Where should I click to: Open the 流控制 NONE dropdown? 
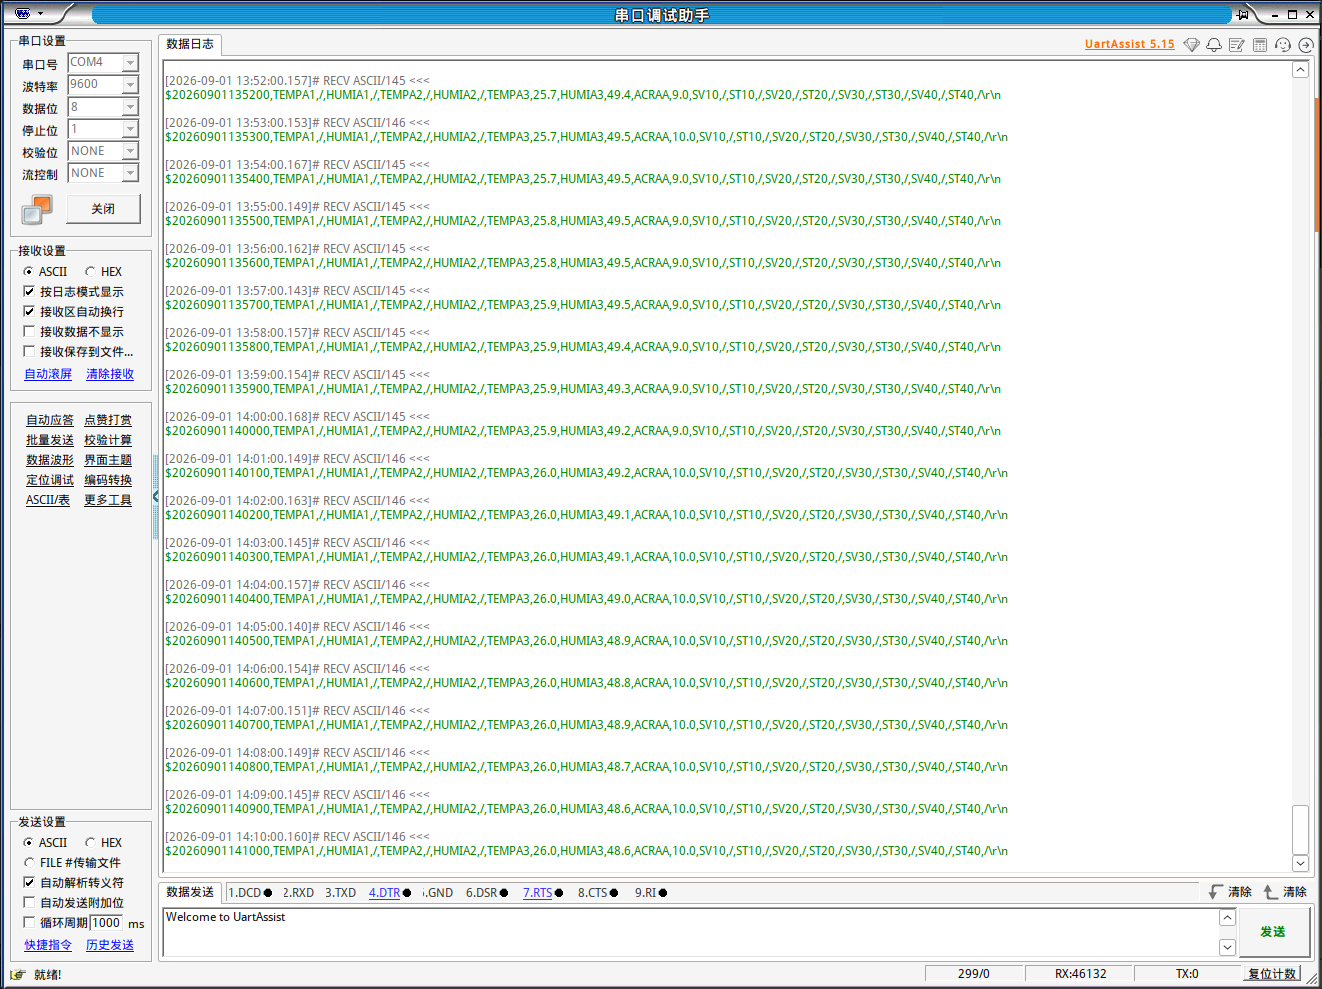tap(130, 173)
